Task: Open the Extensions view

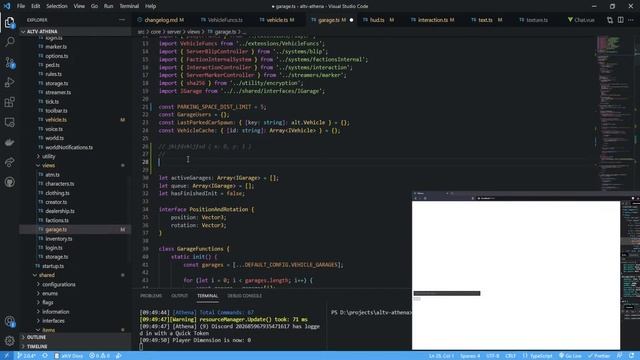Action: (x=10, y=102)
